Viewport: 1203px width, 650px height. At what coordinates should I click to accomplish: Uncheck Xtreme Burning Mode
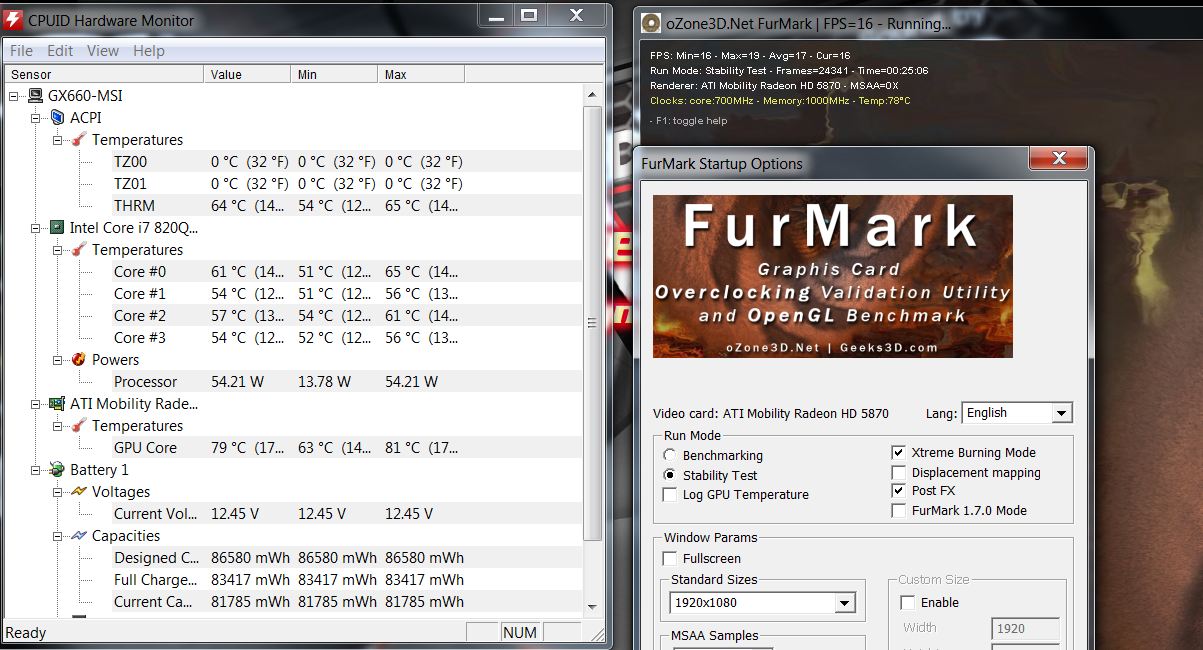[x=898, y=453]
